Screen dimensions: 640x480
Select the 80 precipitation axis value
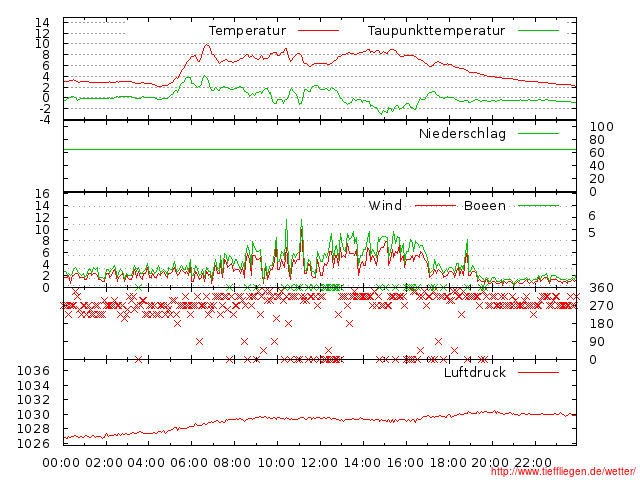tap(597, 140)
